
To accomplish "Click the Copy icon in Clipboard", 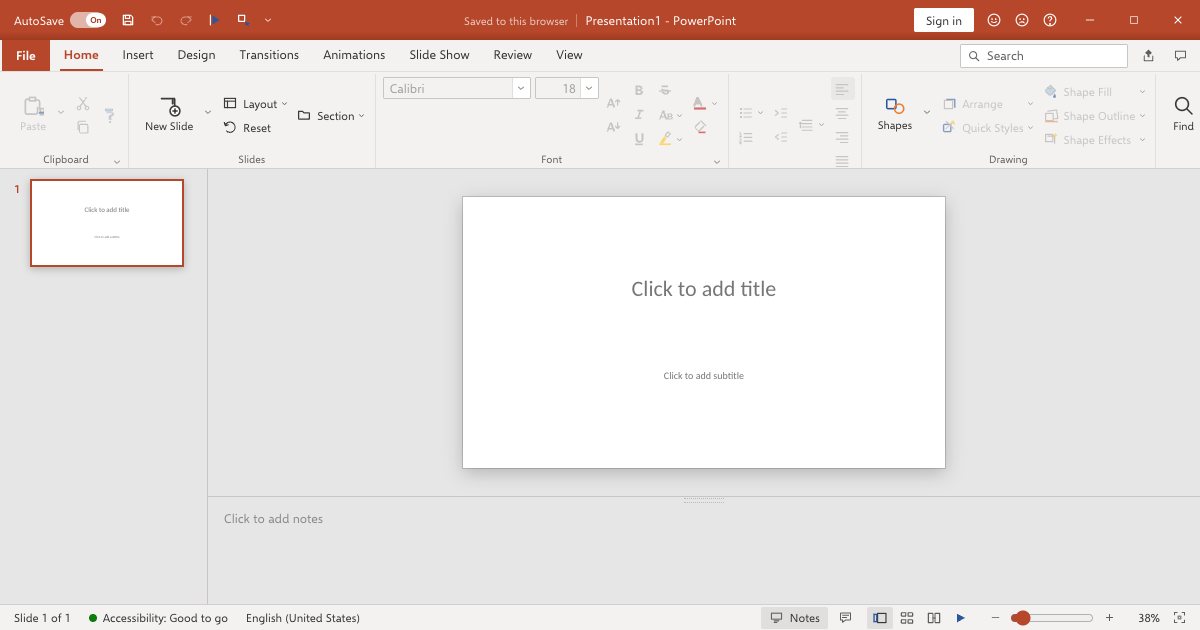I will coord(83,127).
